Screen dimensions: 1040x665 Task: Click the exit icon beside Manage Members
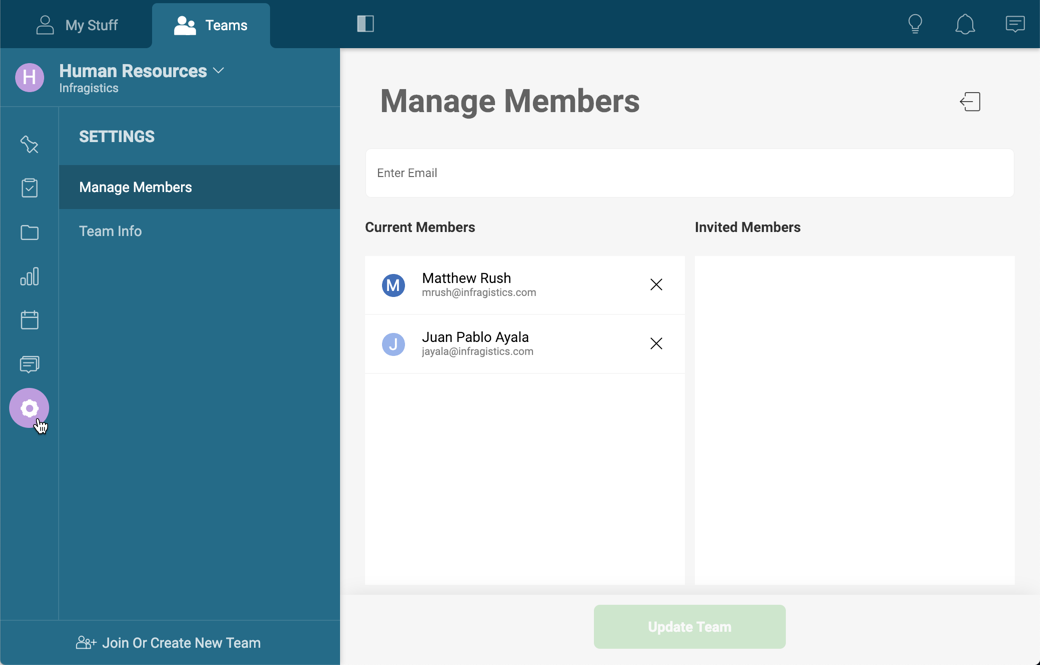click(970, 101)
